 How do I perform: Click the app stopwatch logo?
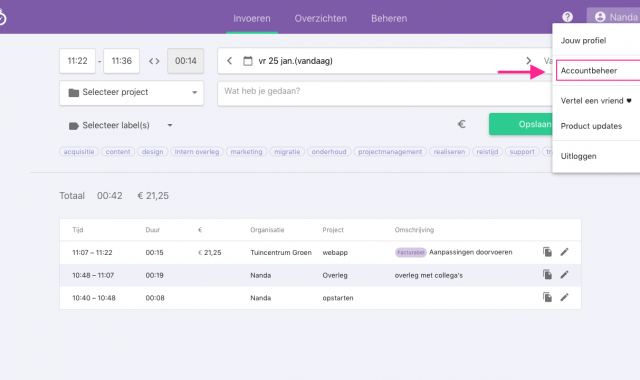click(2, 17)
